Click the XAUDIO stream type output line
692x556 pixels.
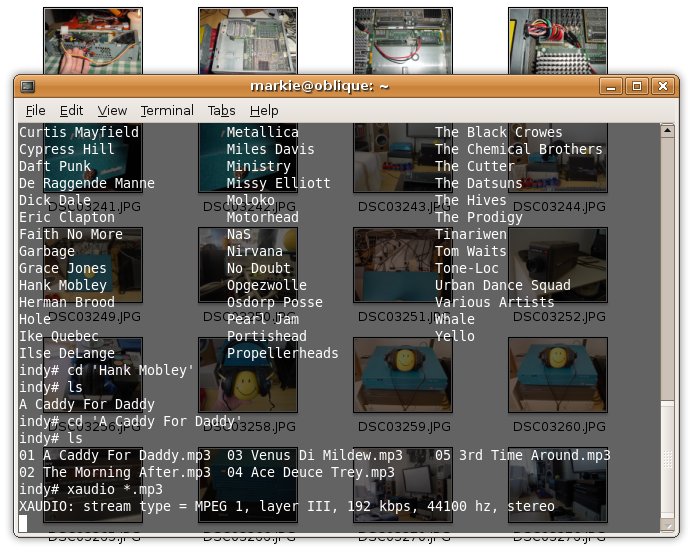click(287, 506)
